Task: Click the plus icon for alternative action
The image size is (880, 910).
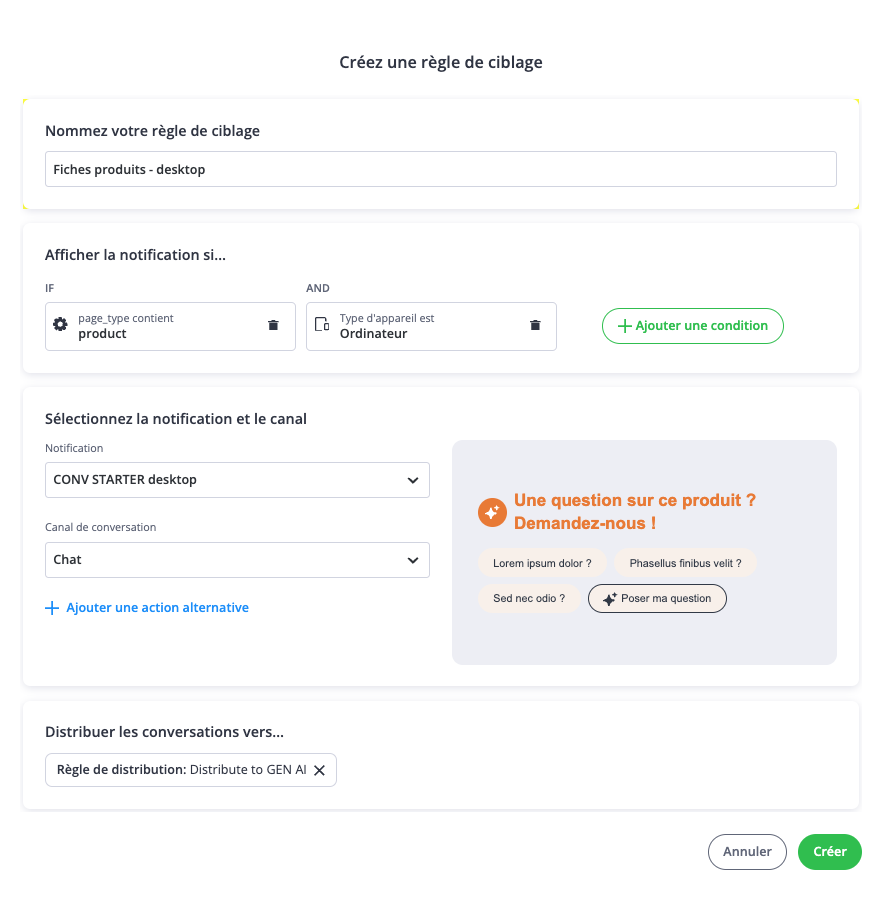Action: coord(53,608)
